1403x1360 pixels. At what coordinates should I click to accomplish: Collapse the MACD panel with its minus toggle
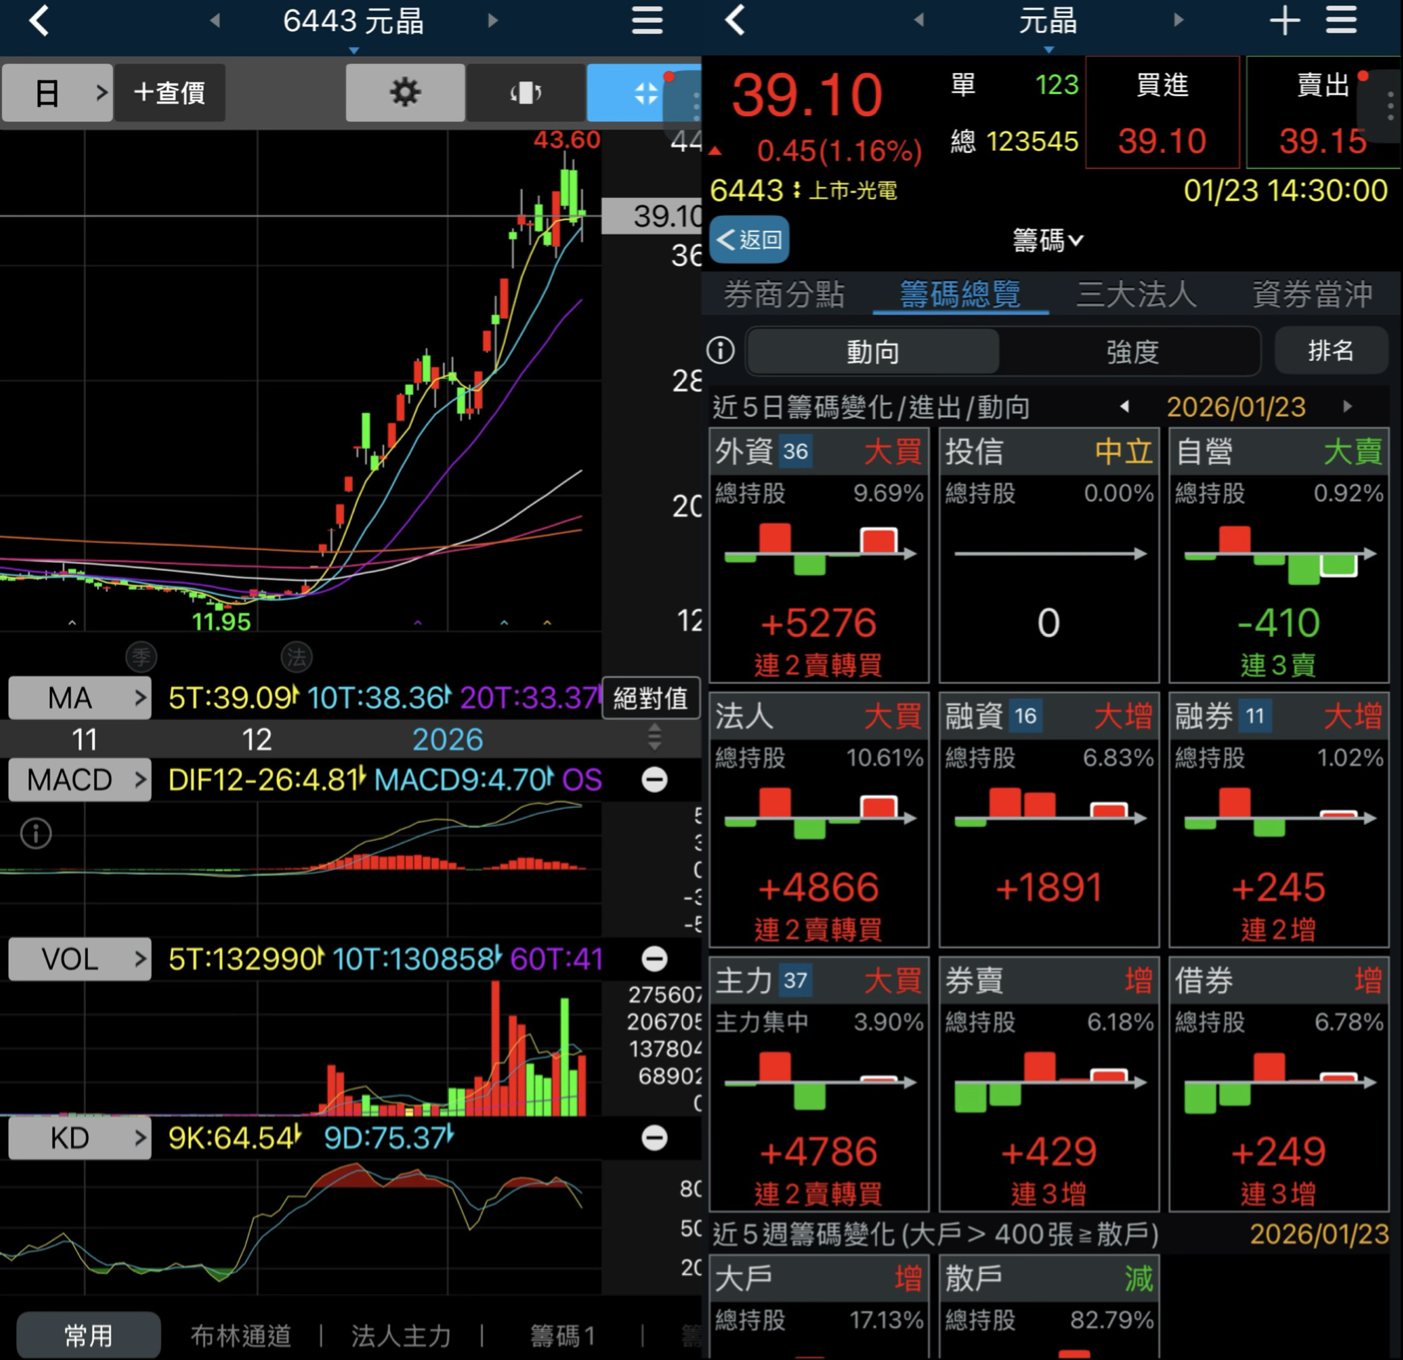click(655, 779)
